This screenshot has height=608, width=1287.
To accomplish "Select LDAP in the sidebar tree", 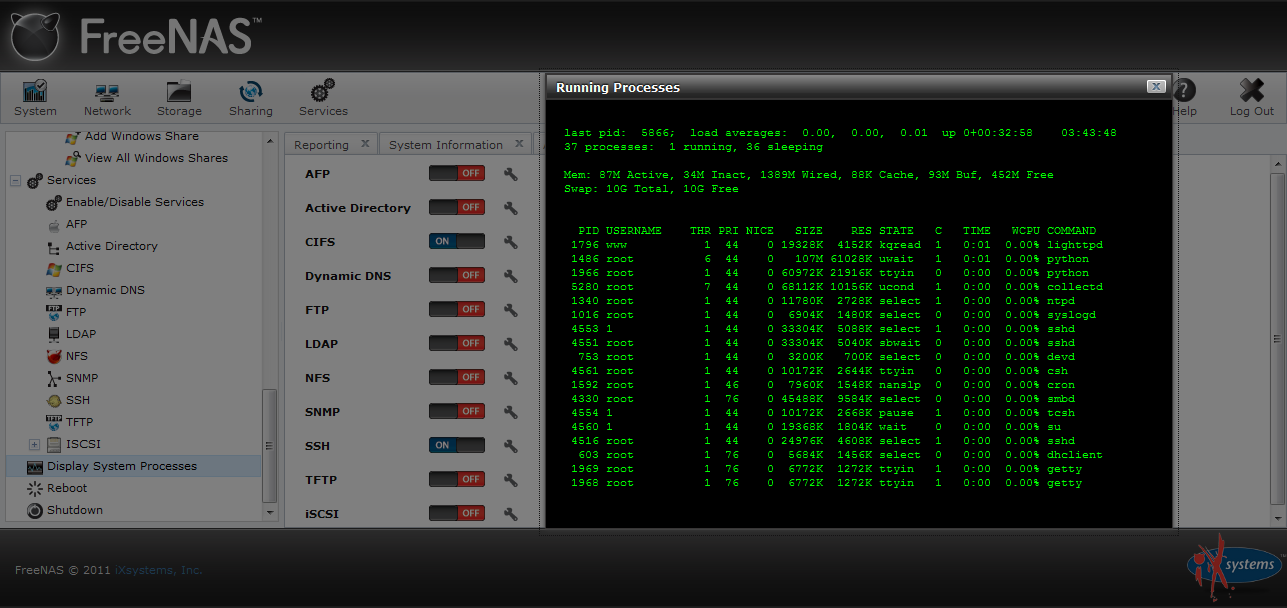I will pyautogui.click(x=81, y=334).
